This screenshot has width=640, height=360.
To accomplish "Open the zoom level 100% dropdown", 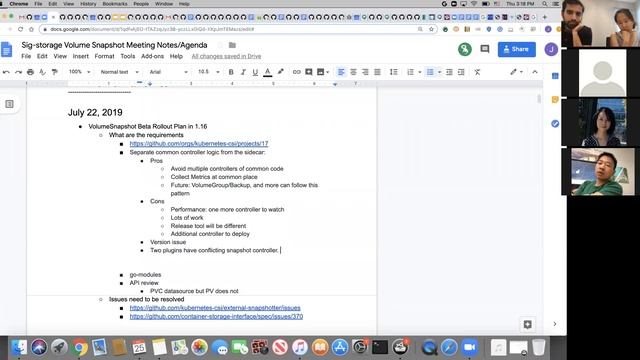I will [79, 72].
